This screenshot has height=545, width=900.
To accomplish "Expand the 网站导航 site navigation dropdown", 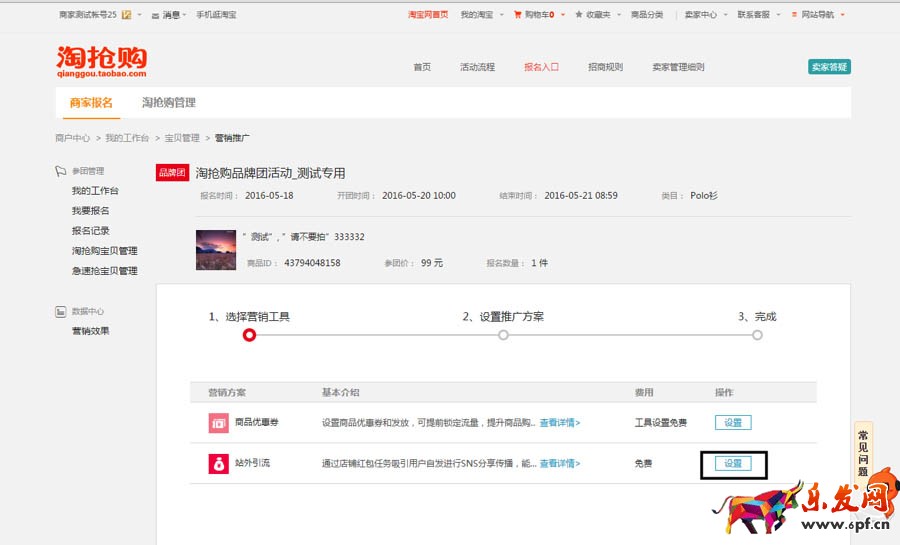I will [823, 15].
